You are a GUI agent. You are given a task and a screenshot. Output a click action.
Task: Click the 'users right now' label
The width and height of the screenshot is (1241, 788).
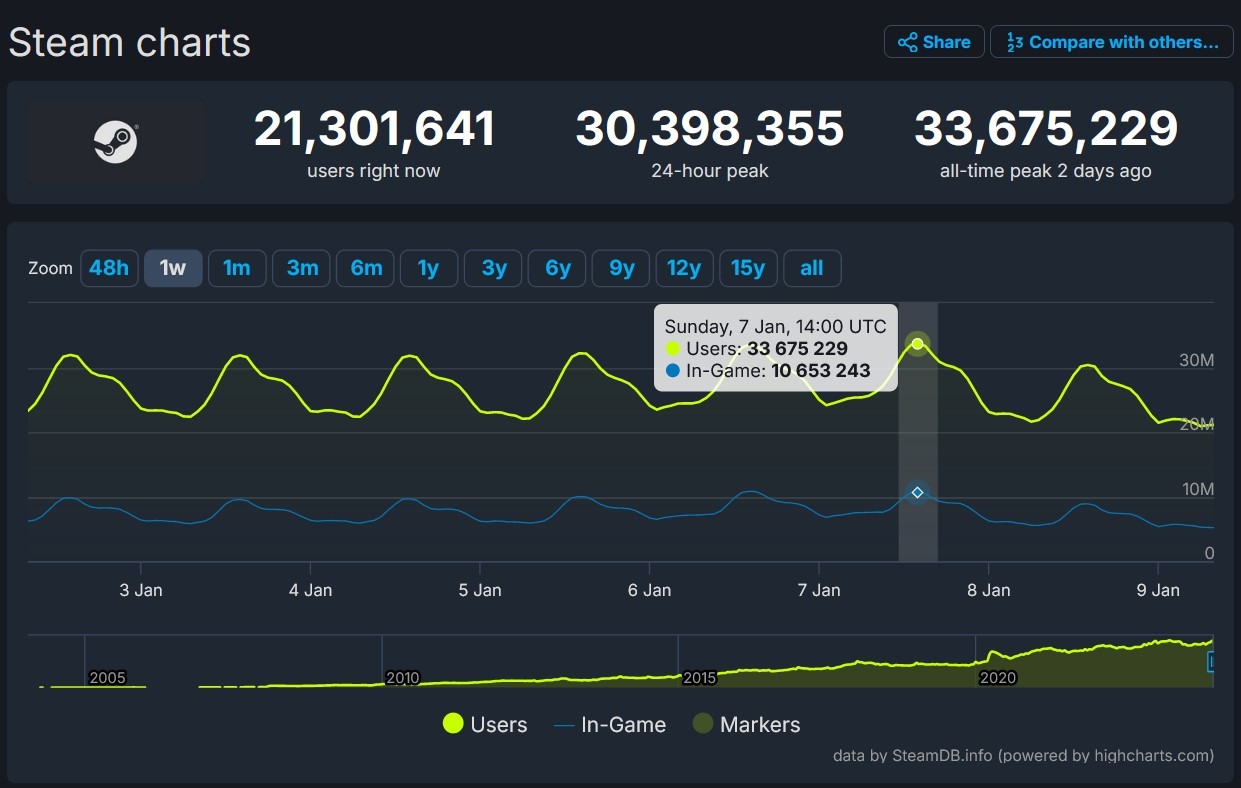374,171
